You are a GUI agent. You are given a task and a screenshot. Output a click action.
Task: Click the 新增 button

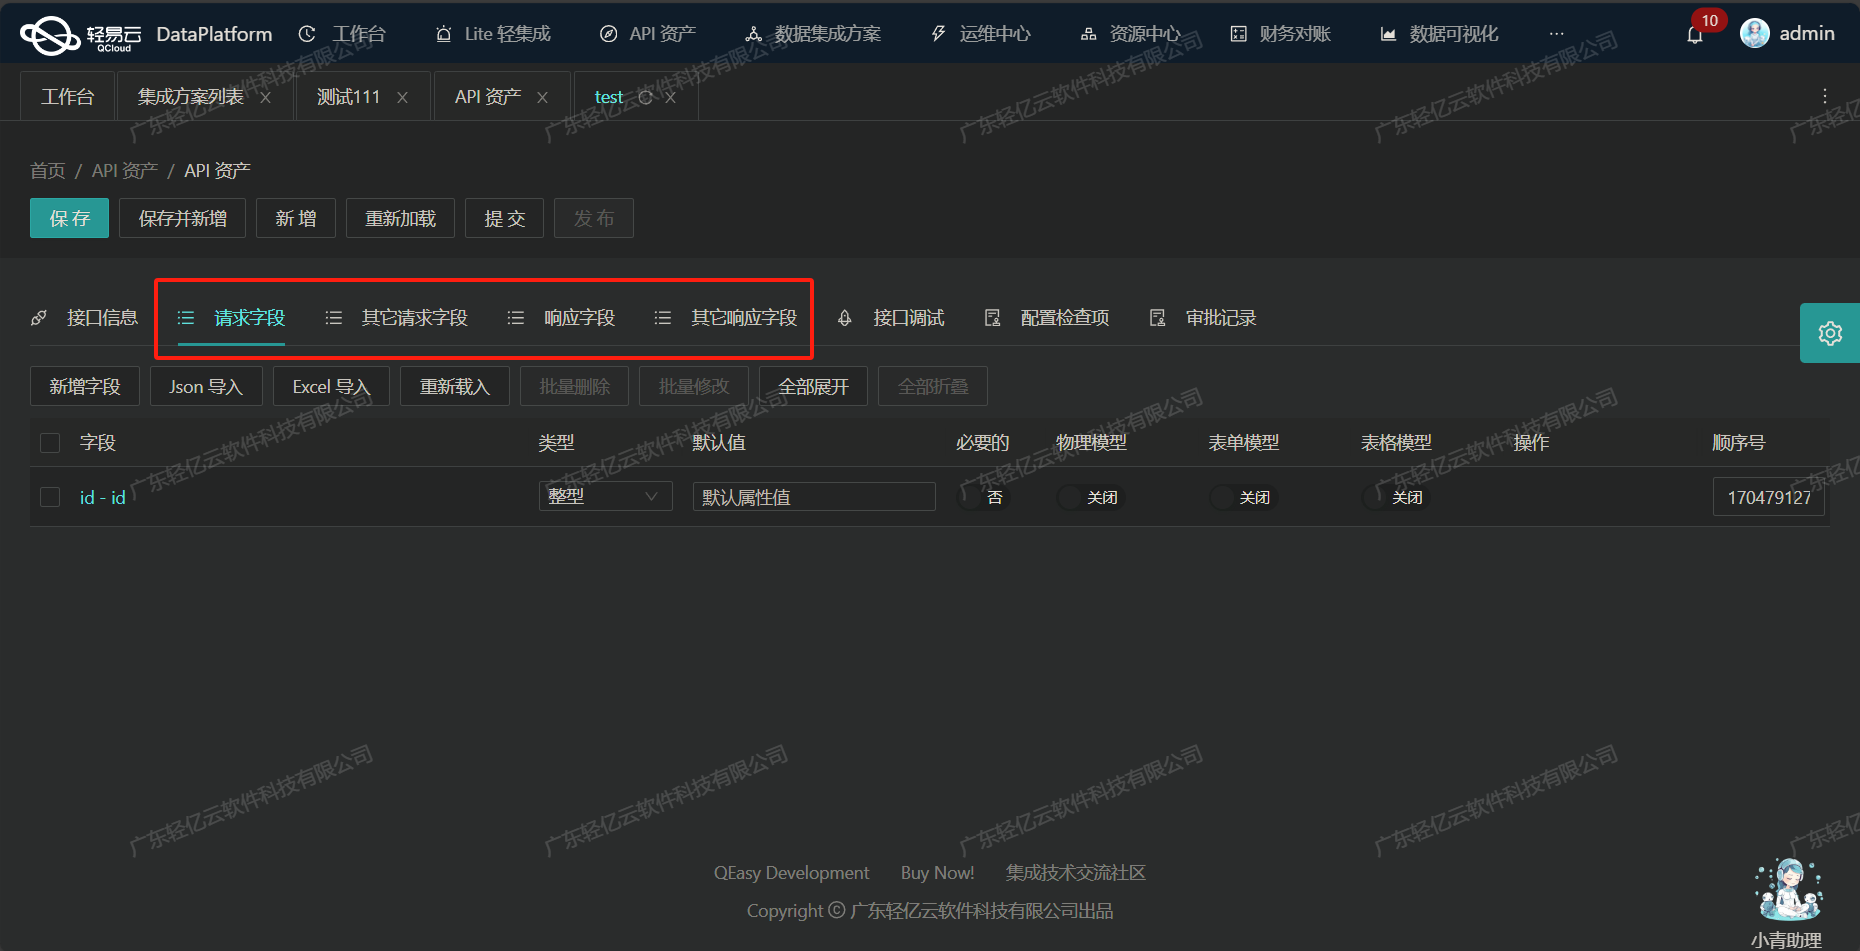click(296, 218)
